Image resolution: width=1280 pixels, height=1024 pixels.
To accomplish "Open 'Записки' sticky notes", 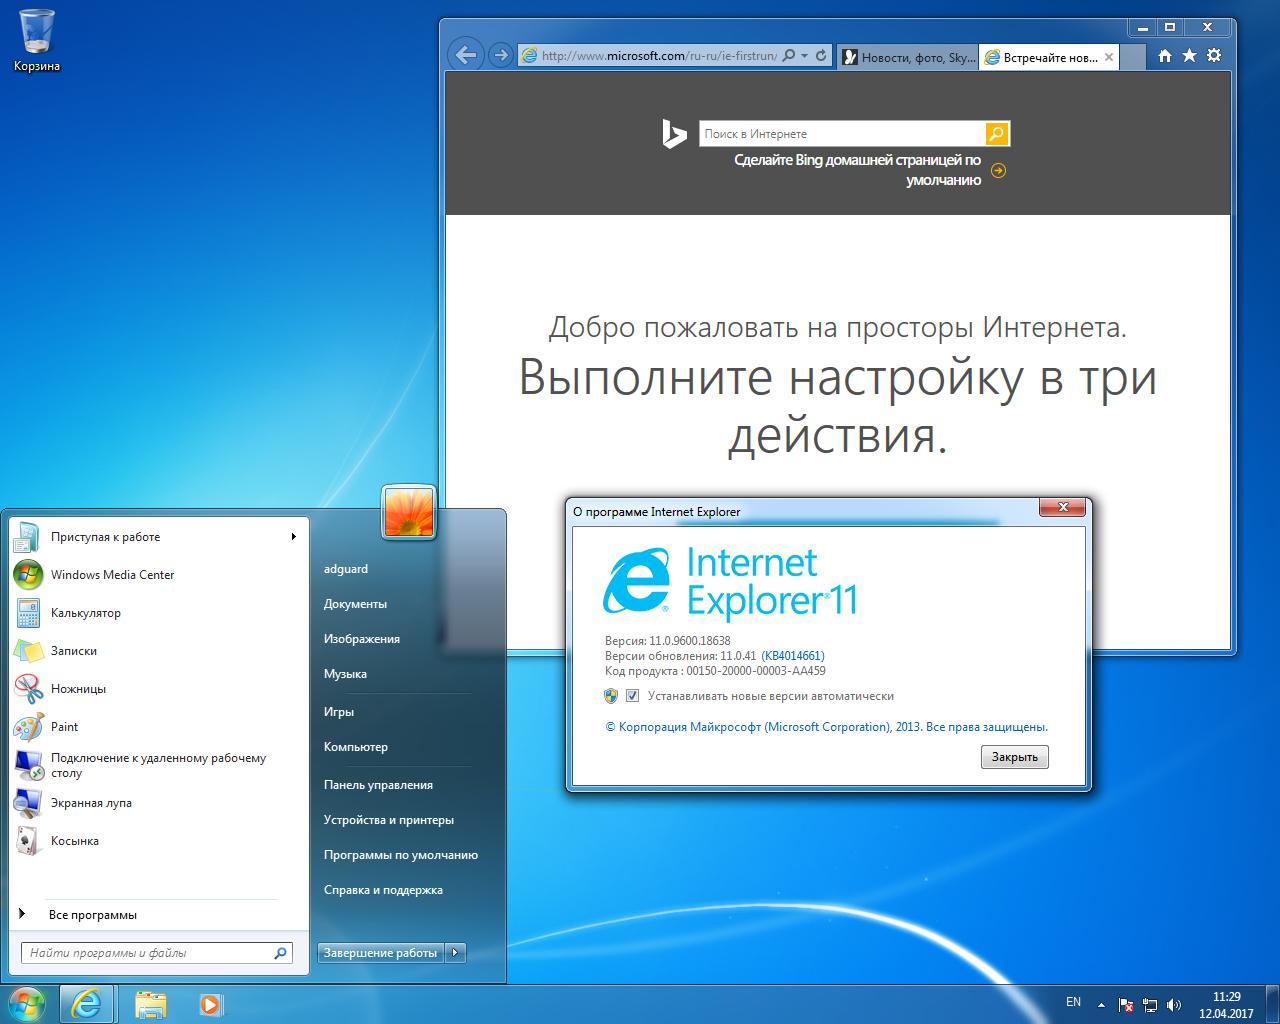I will [156, 651].
